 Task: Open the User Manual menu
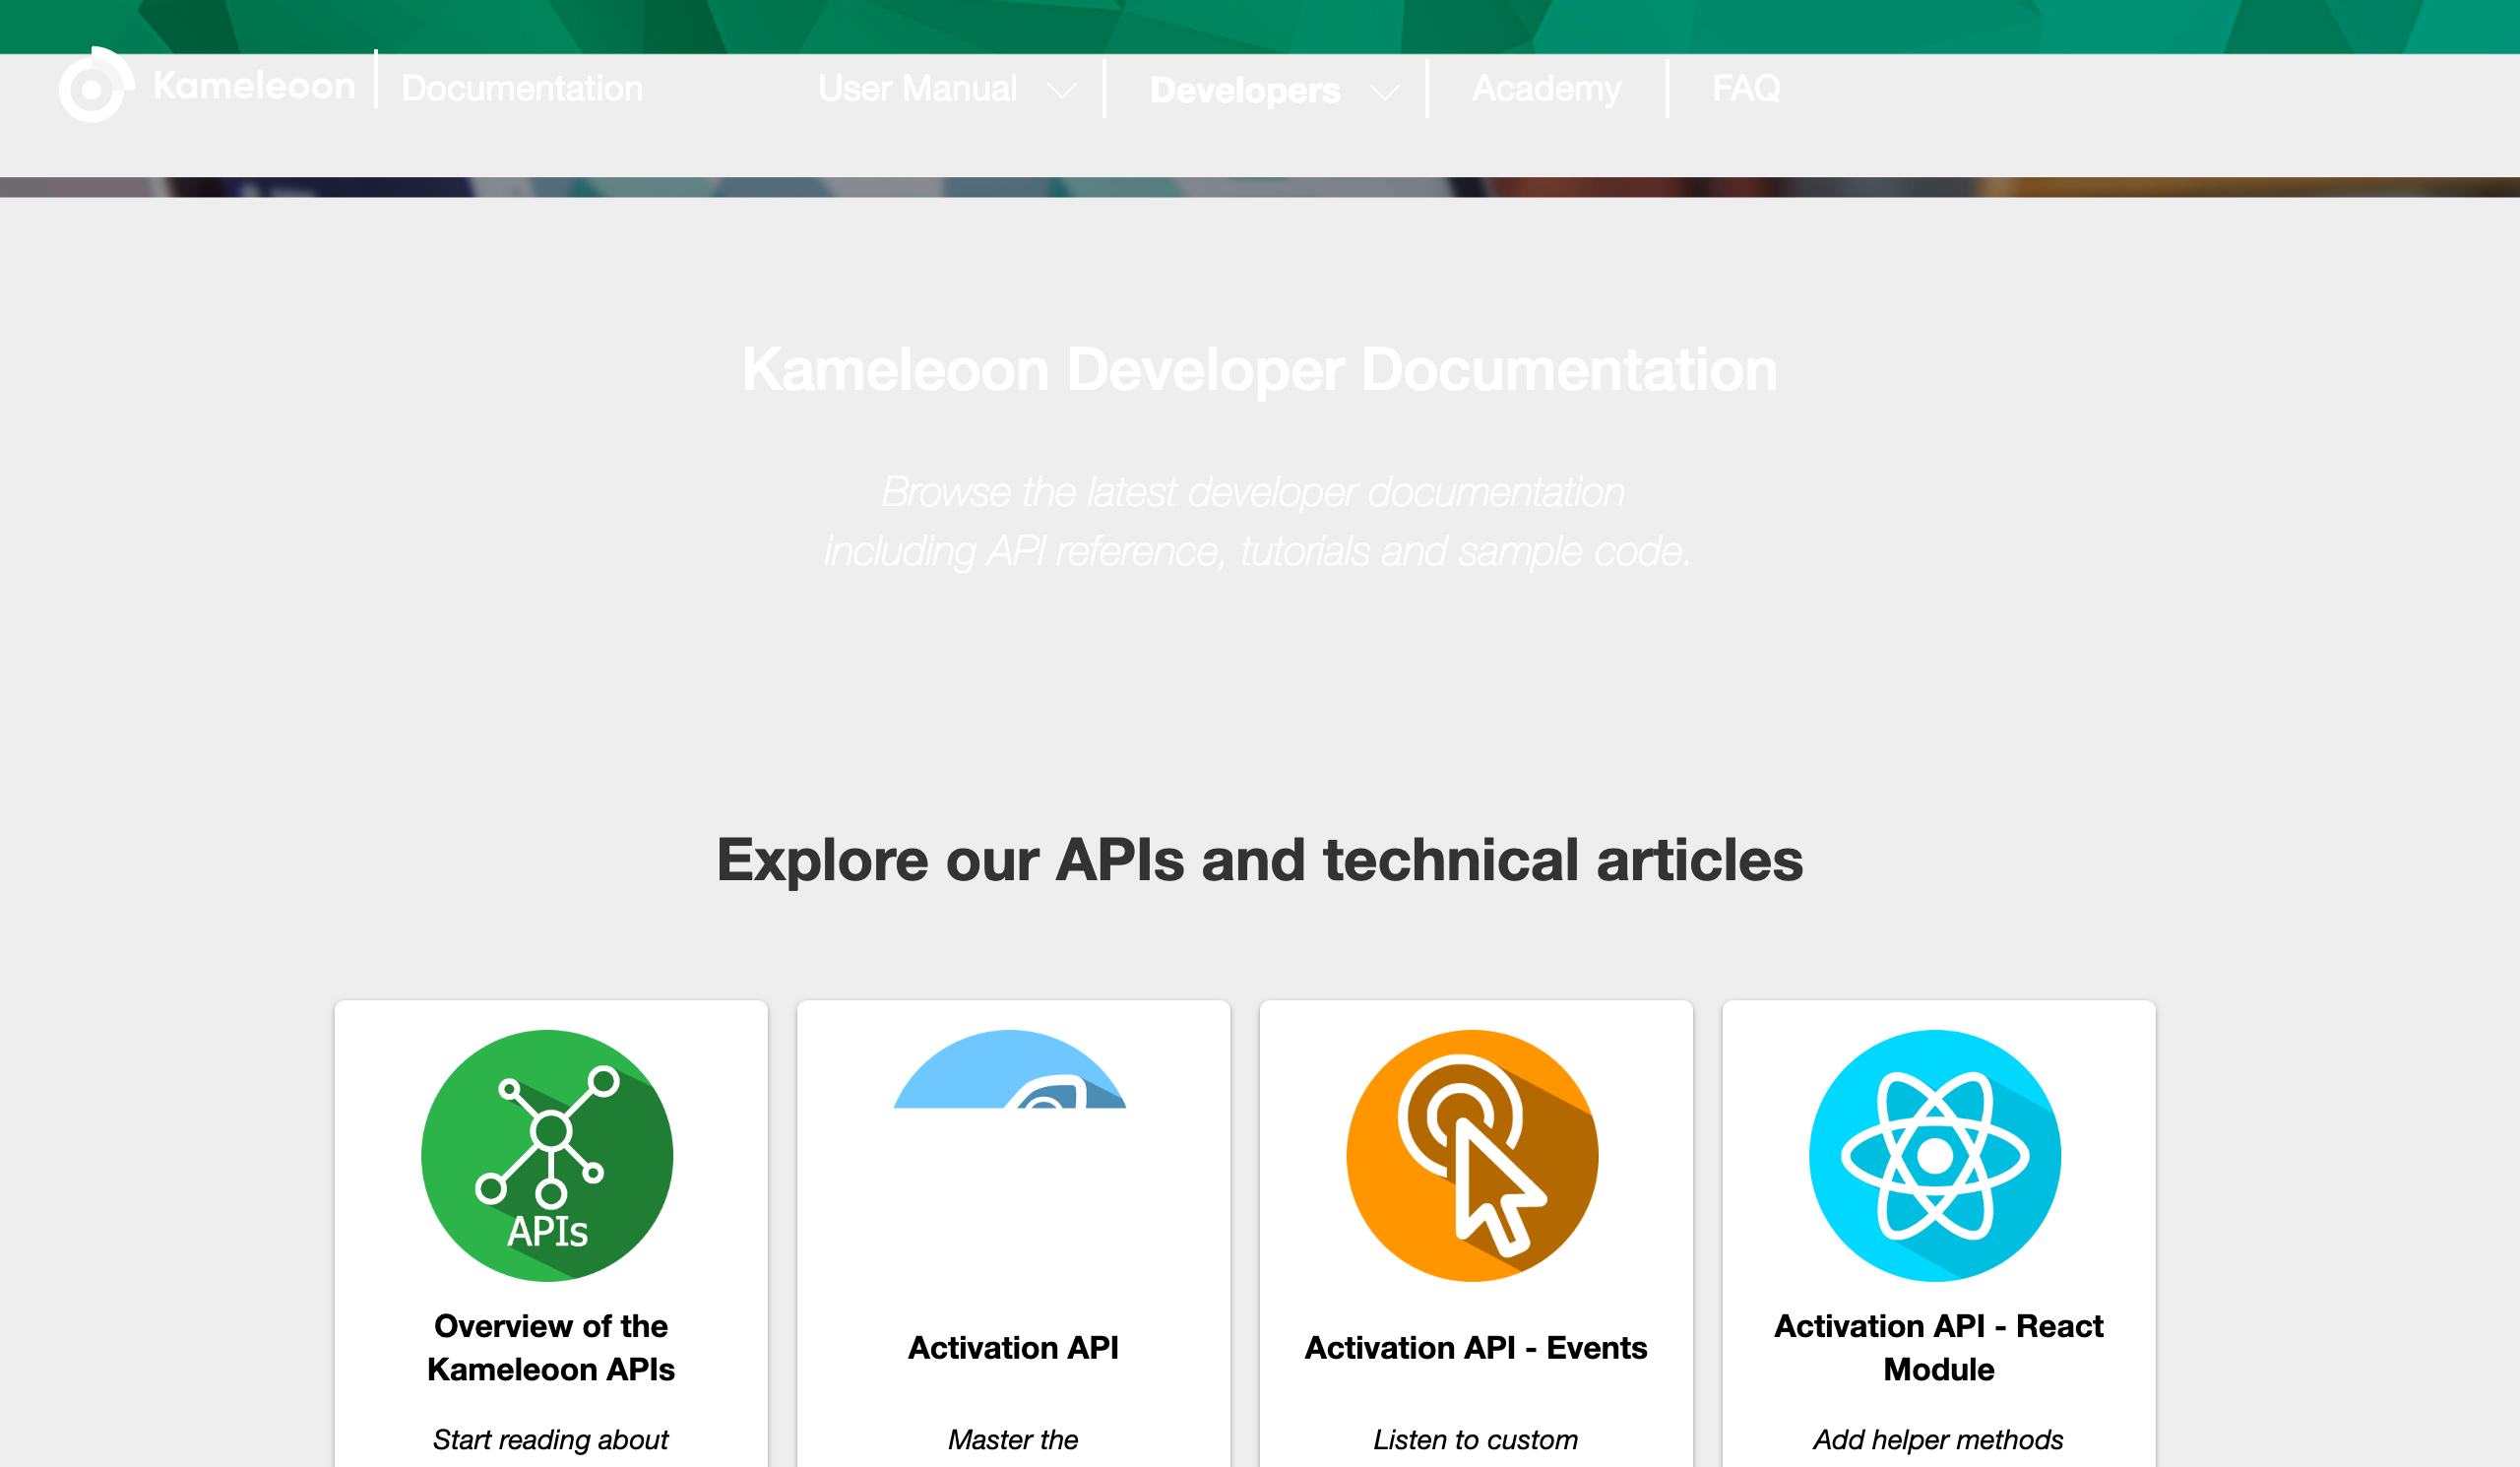(x=917, y=89)
